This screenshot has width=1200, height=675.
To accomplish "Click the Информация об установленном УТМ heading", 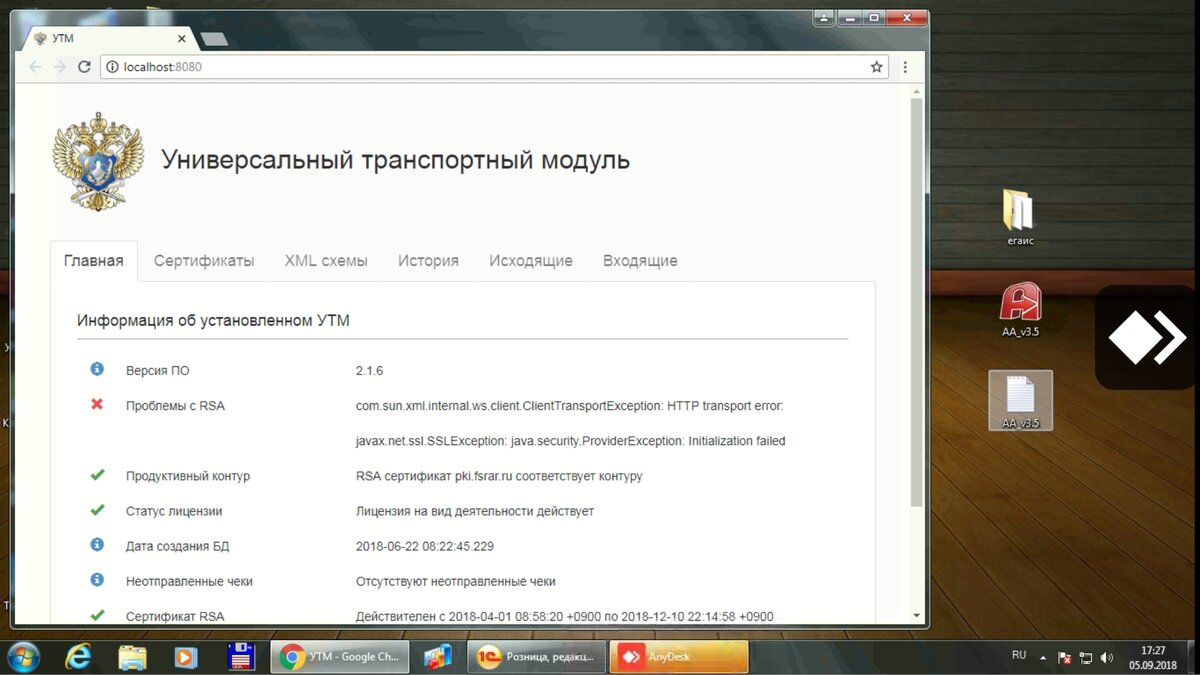I will click(213, 321).
